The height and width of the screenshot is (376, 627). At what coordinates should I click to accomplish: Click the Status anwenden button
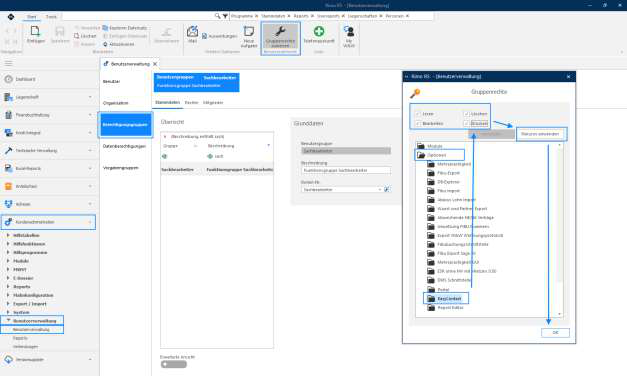click(540, 134)
